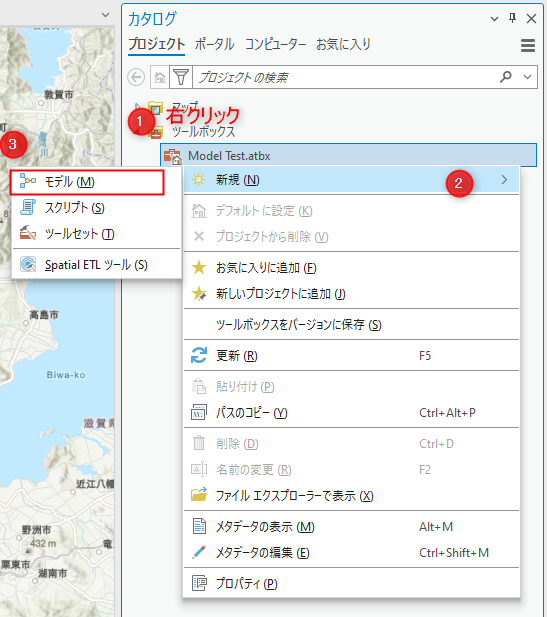Switch to the コンピューター tab
This screenshot has width=547, height=617.
pyautogui.click(x=275, y=44)
